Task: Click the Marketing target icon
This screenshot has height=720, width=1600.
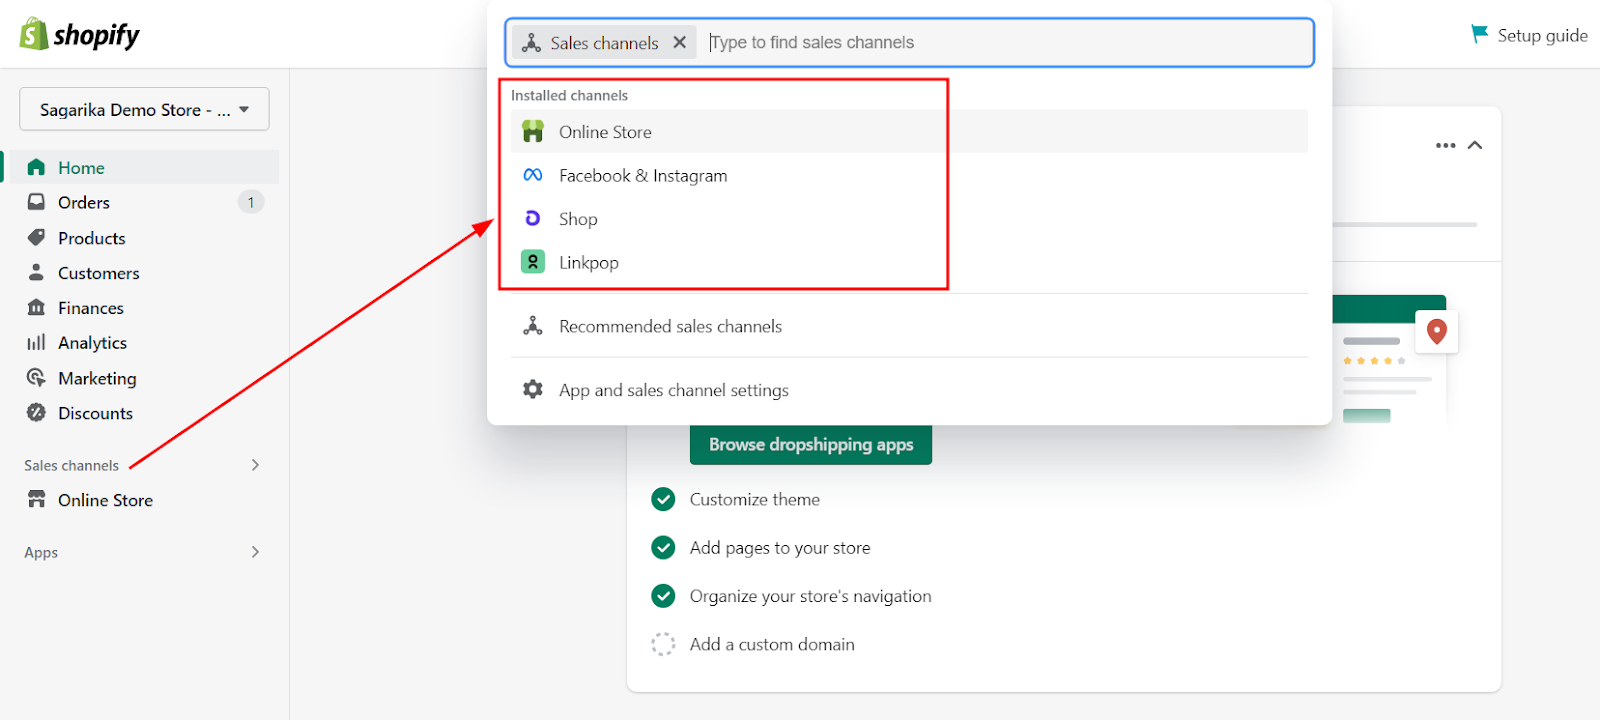Action: coord(36,377)
